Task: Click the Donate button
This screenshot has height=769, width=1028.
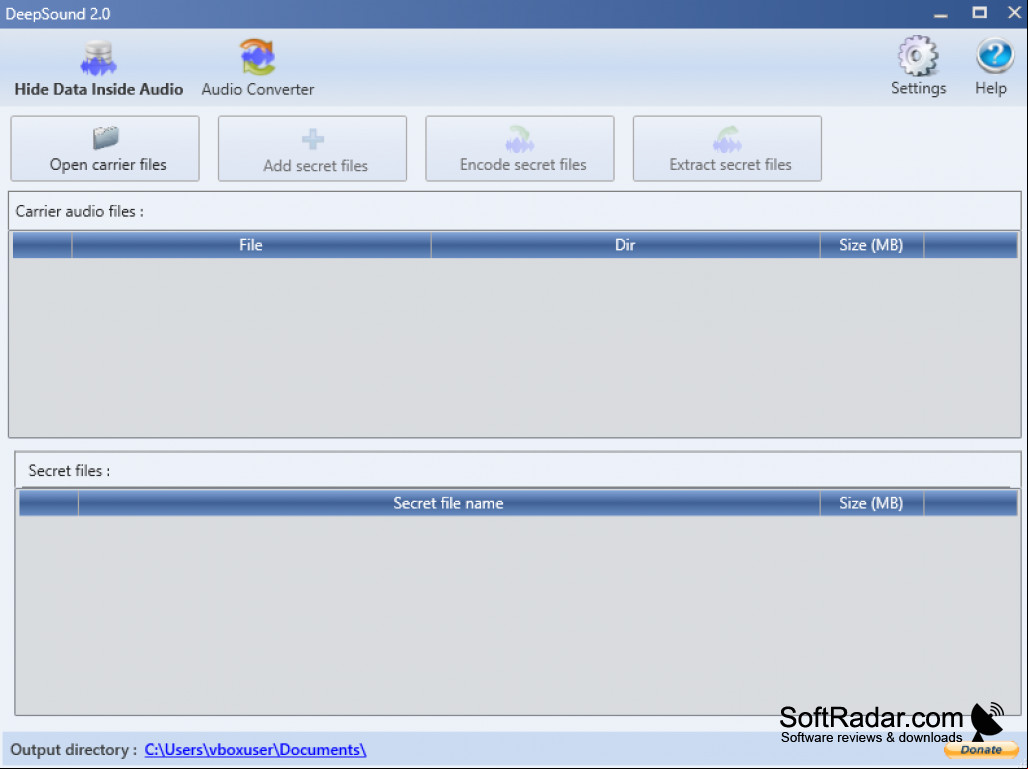Action: click(x=981, y=749)
